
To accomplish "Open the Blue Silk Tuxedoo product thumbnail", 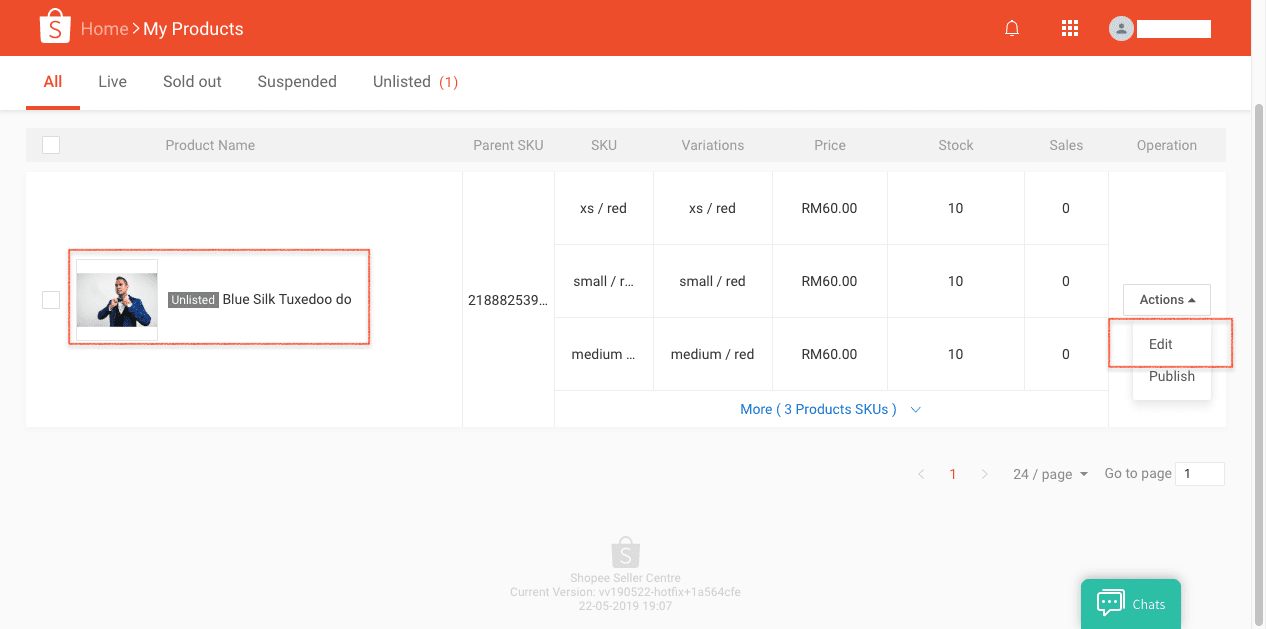I will pos(117,300).
